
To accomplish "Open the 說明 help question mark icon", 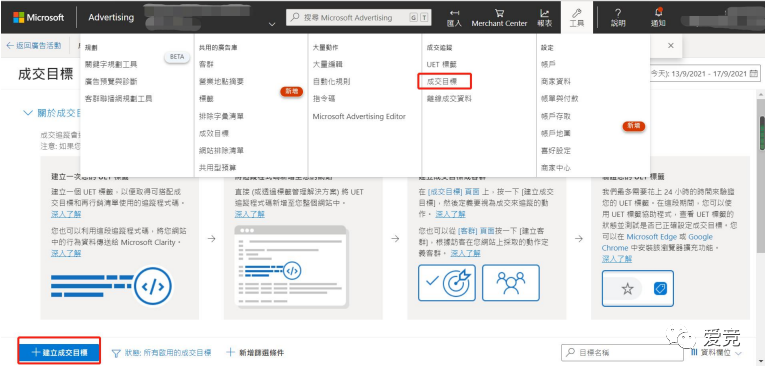I will [x=618, y=13].
